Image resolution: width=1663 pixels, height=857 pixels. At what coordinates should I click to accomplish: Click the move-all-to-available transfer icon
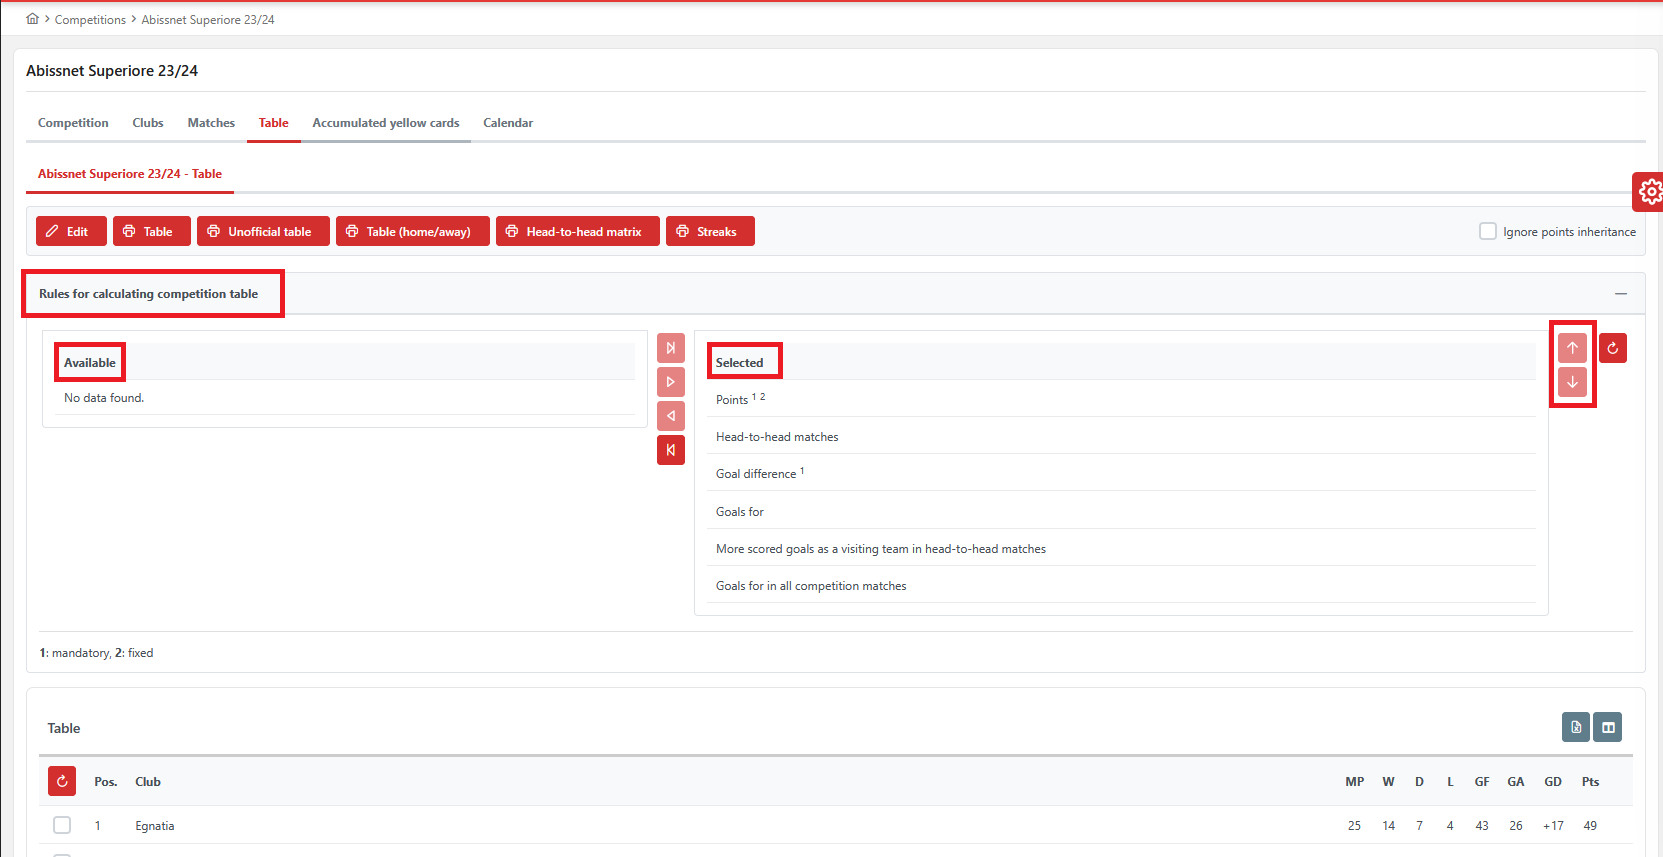(670, 450)
